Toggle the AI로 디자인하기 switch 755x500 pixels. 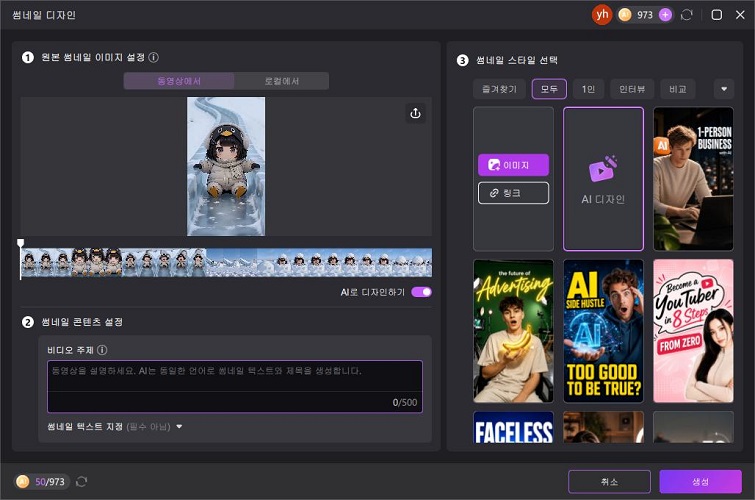421,292
